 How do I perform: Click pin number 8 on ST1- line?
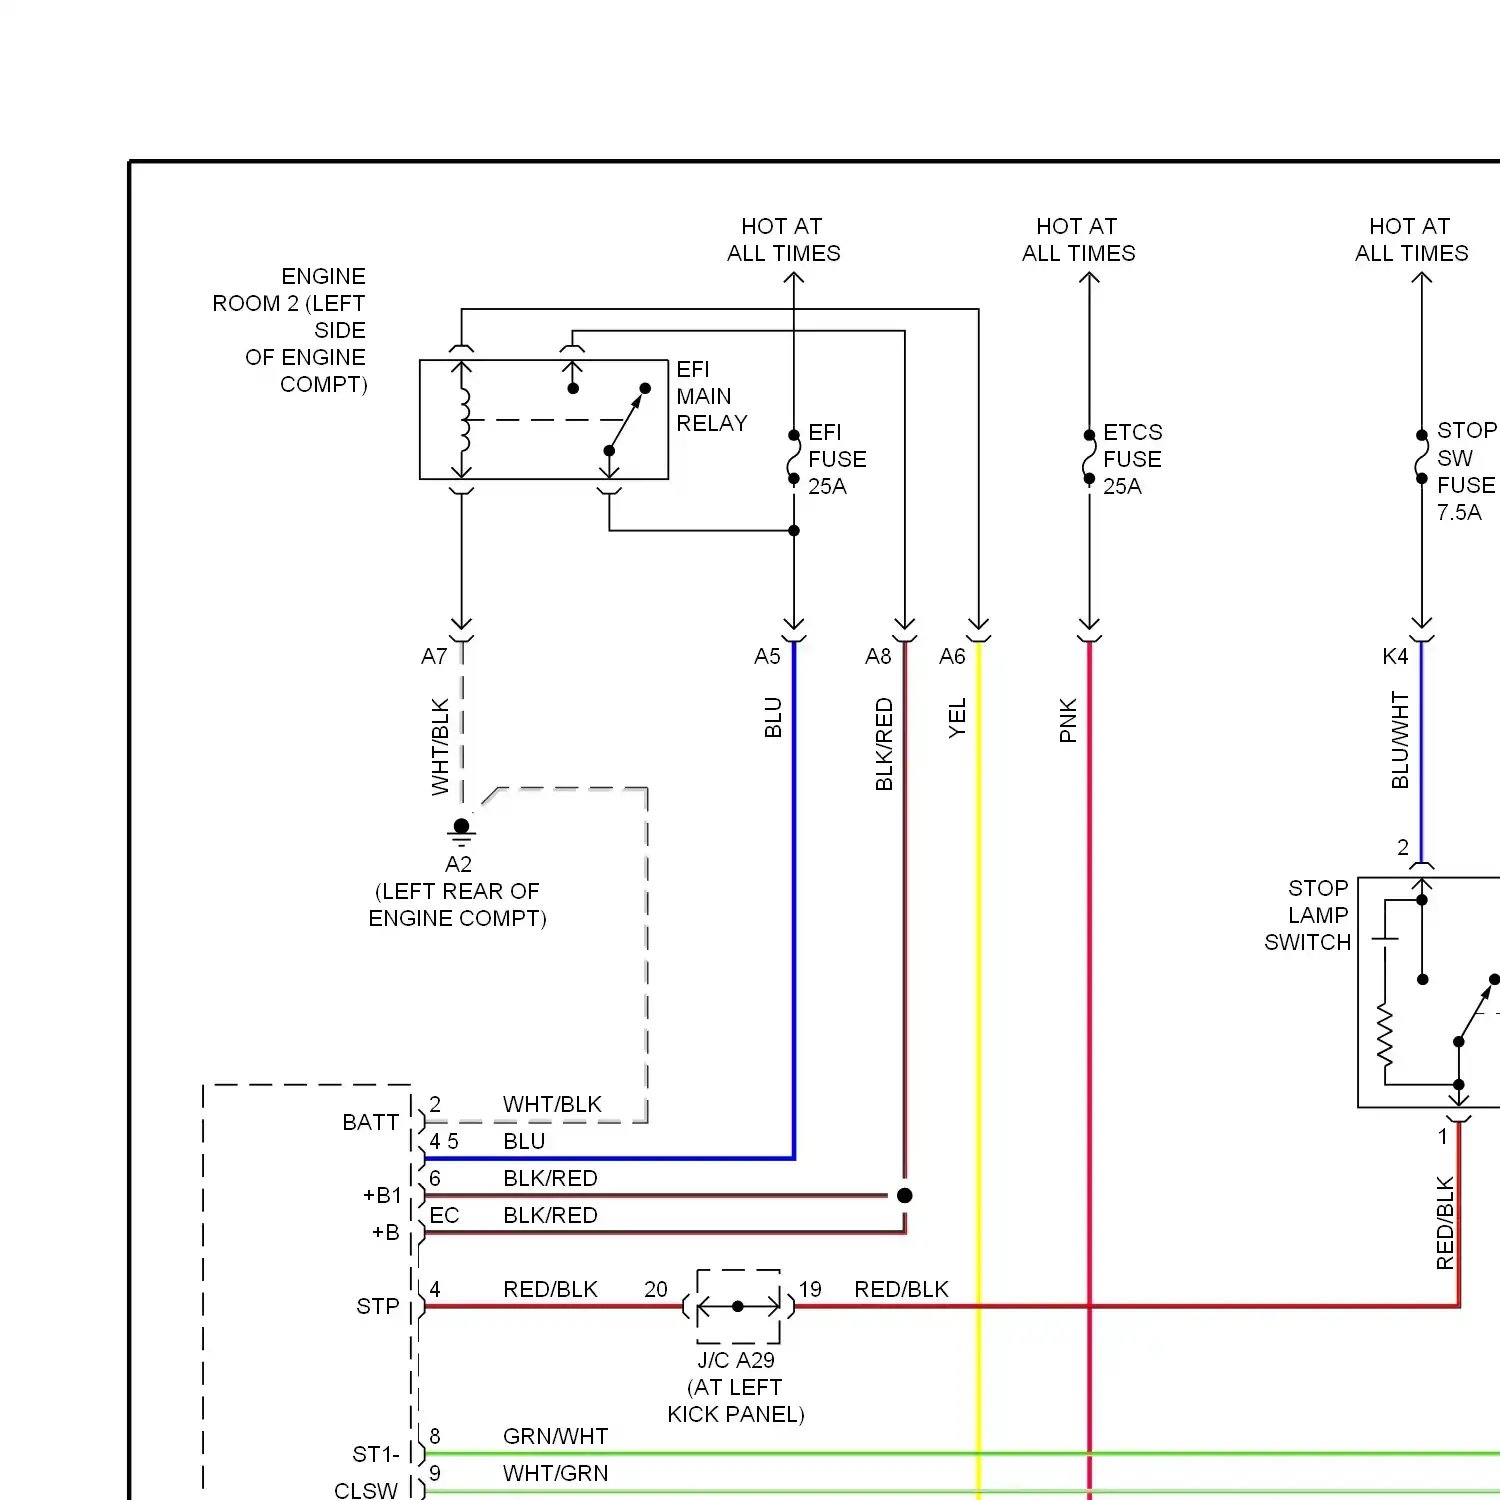[435, 1436]
